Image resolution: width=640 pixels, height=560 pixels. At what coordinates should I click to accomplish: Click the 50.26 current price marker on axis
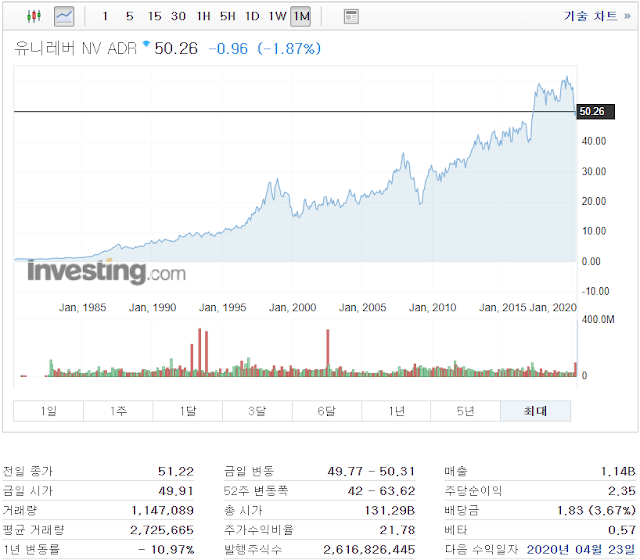[x=595, y=111]
